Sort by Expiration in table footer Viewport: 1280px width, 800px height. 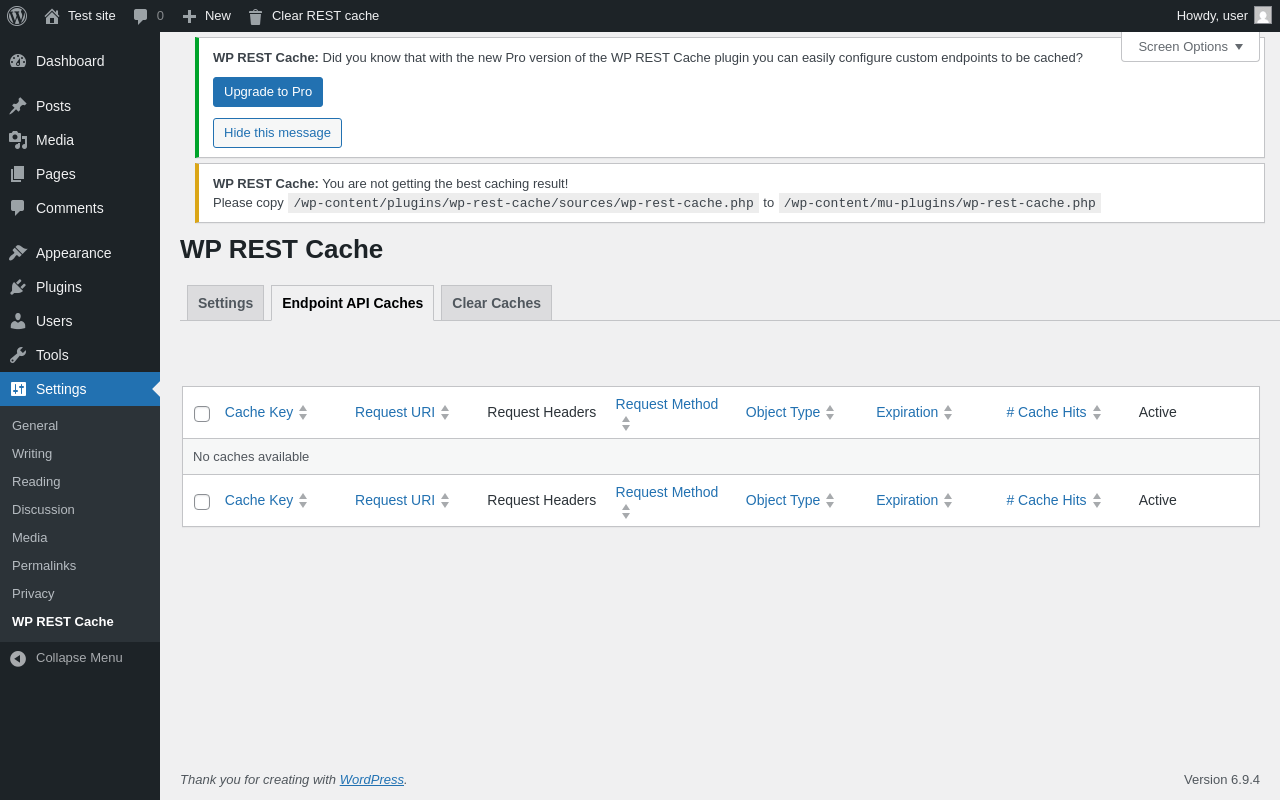[914, 500]
